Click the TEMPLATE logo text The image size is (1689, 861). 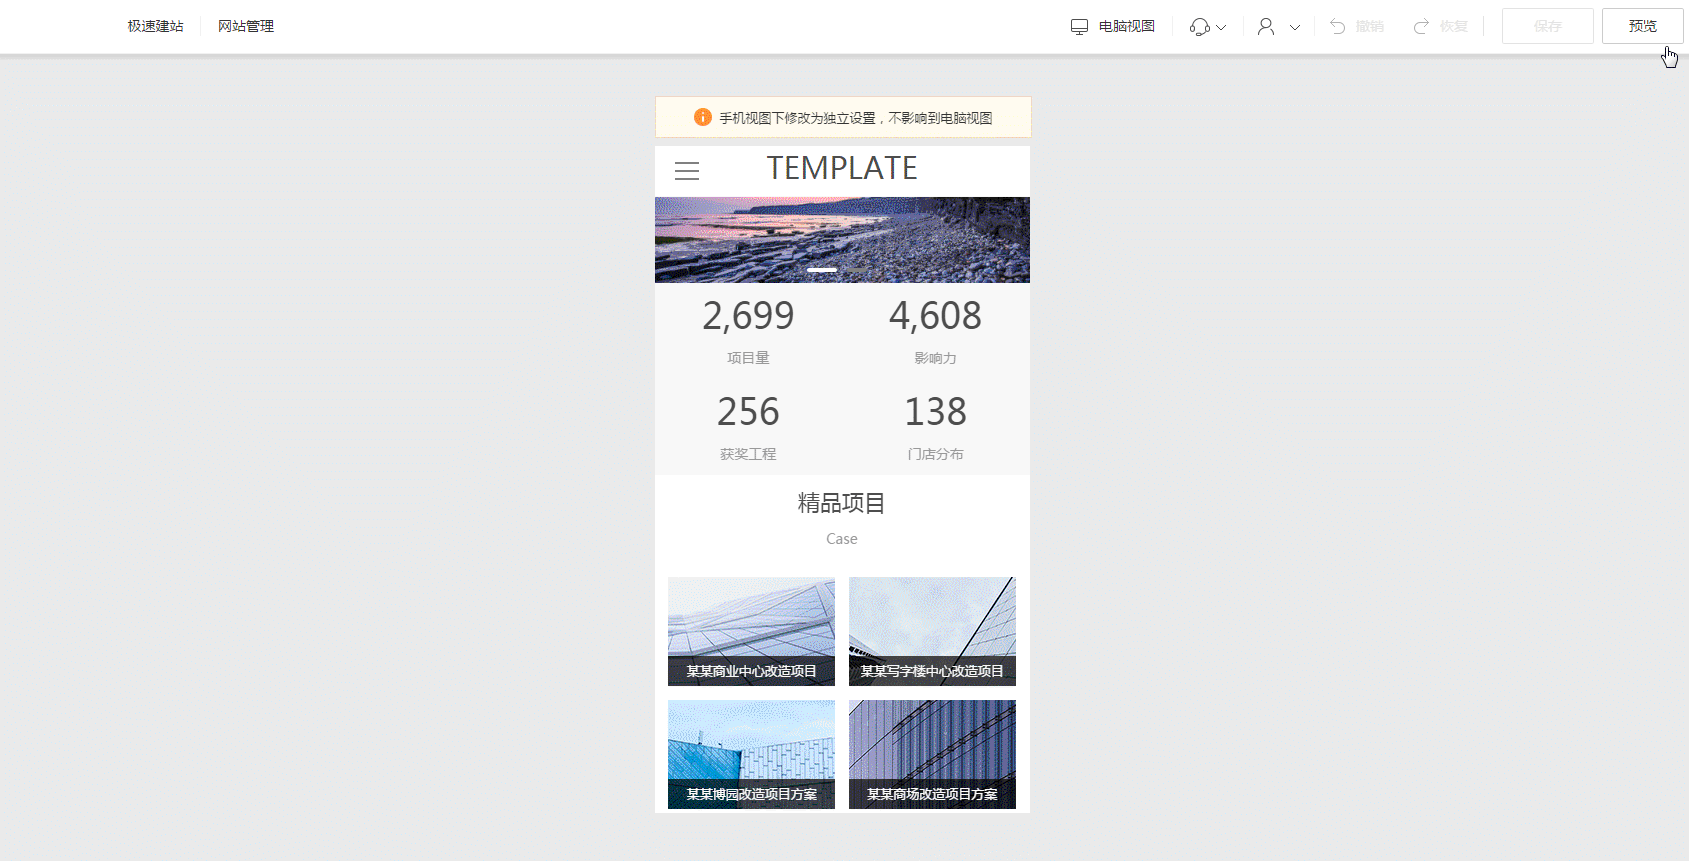click(842, 168)
